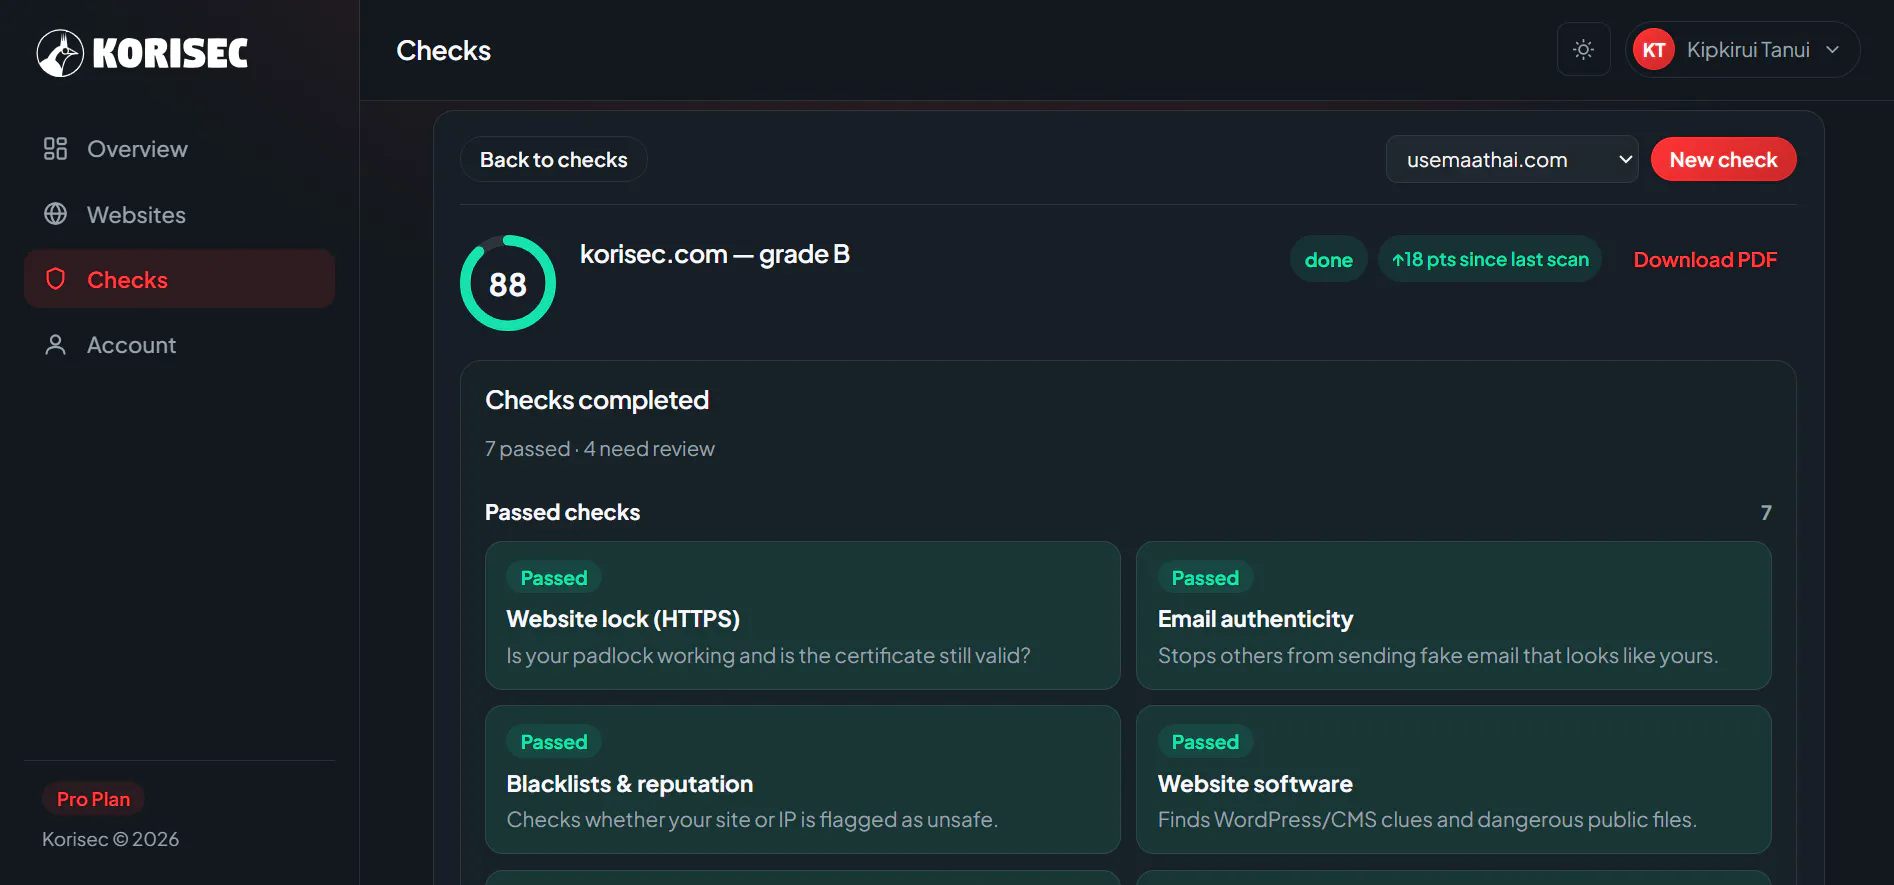Click the passed checks count 7
This screenshot has width=1894, height=885.
(x=1765, y=513)
